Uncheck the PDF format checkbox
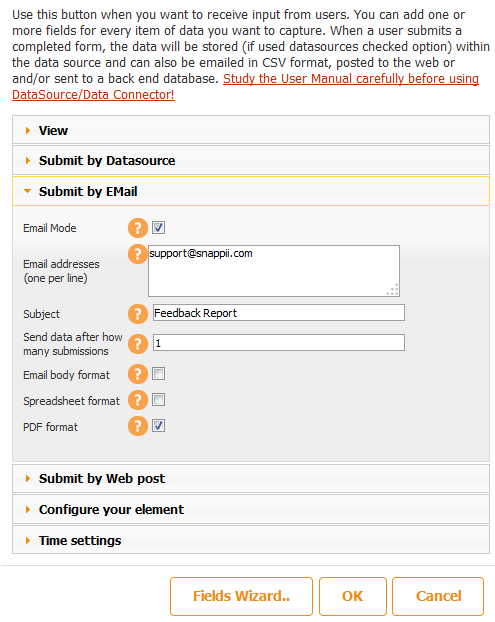495x622 pixels. 159,426
